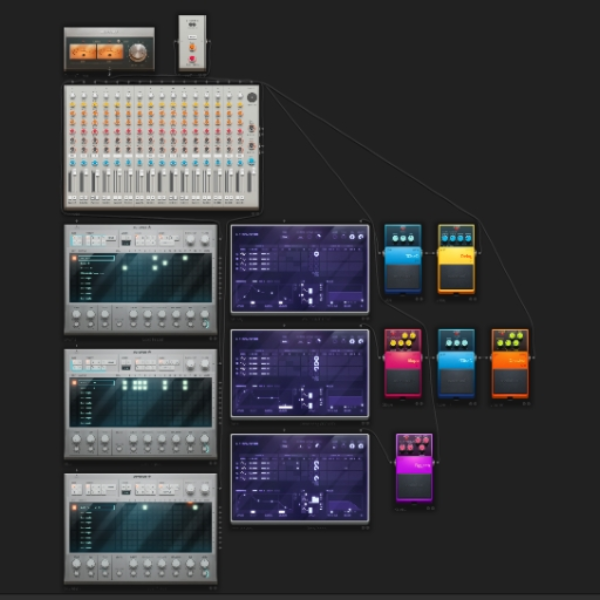Viewport: 600px width, 600px height.
Task: Click the orange pedal's footswitch
Action: pyautogui.click(x=510, y=382)
